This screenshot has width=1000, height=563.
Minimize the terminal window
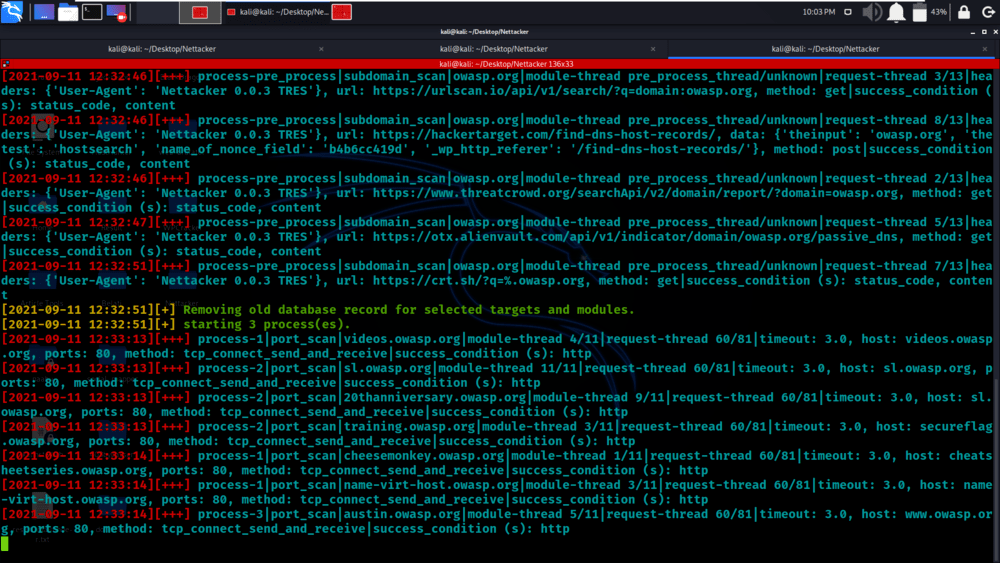click(973, 31)
